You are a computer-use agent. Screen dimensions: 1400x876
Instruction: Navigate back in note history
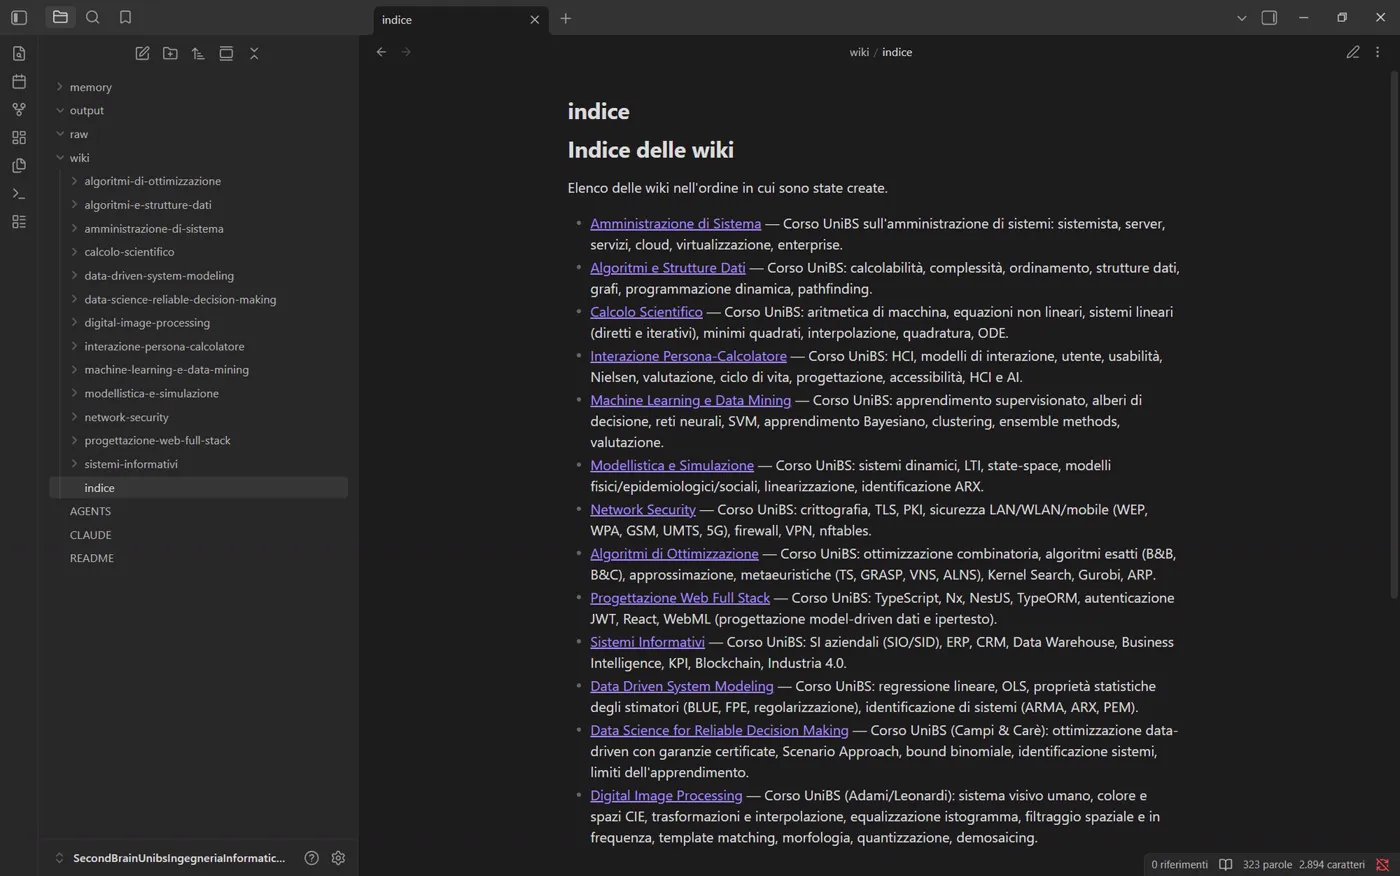coord(381,52)
